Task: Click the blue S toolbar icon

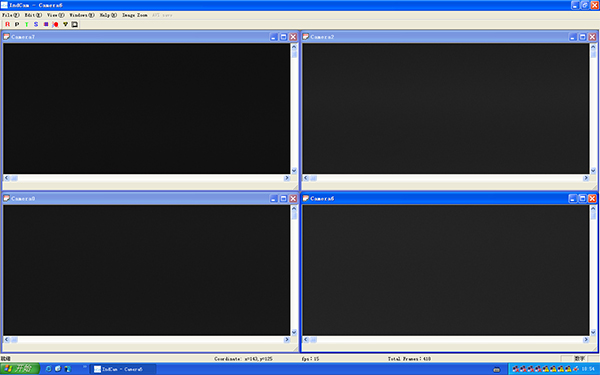Action: point(36,24)
